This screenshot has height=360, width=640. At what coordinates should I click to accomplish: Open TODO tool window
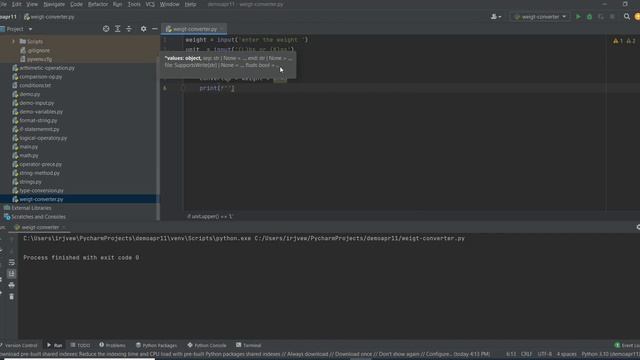(x=80, y=345)
